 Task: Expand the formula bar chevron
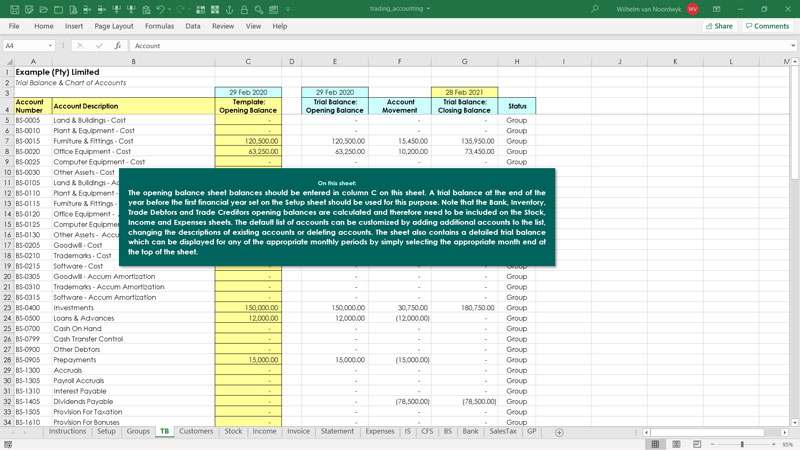tap(793, 45)
